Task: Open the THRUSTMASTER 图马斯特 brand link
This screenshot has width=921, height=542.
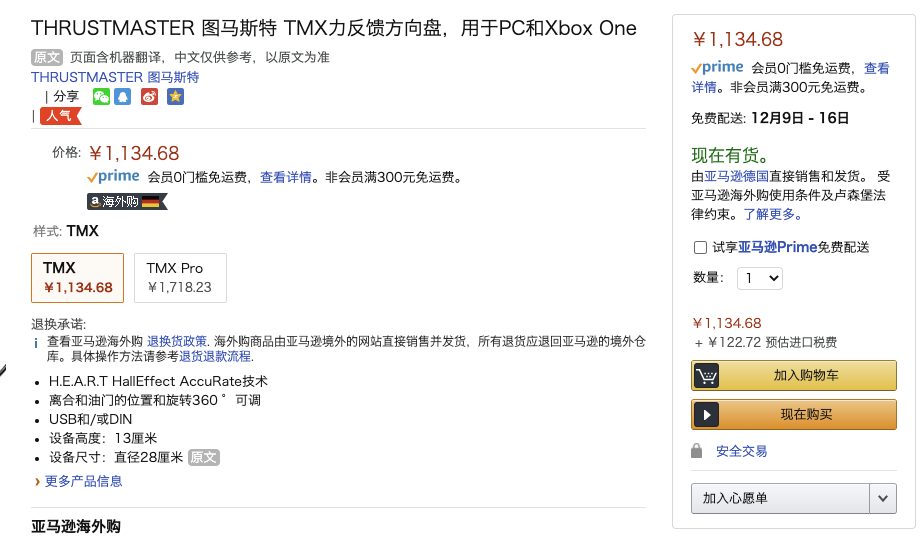Action: pyautogui.click(x=115, y=77)
